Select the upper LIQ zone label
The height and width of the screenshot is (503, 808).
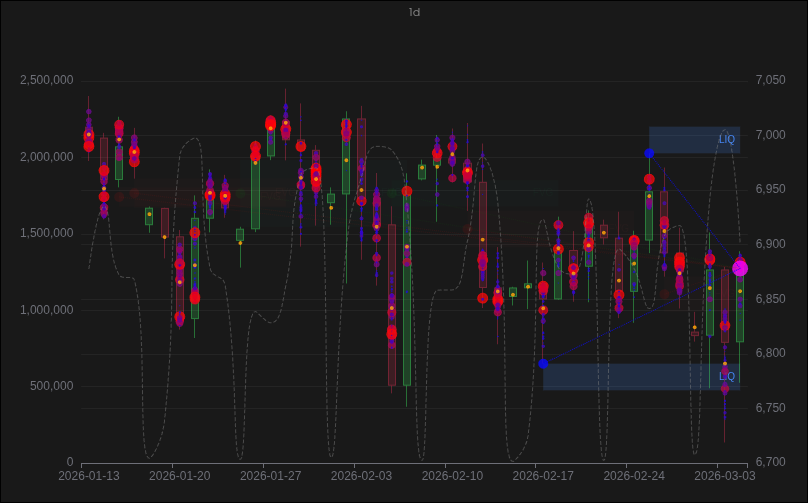click(x=727, y=140)
